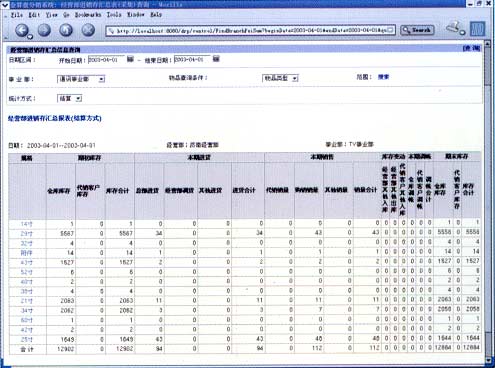
Task: Click the Mozilla throbber logo icon
Action: 477,29
